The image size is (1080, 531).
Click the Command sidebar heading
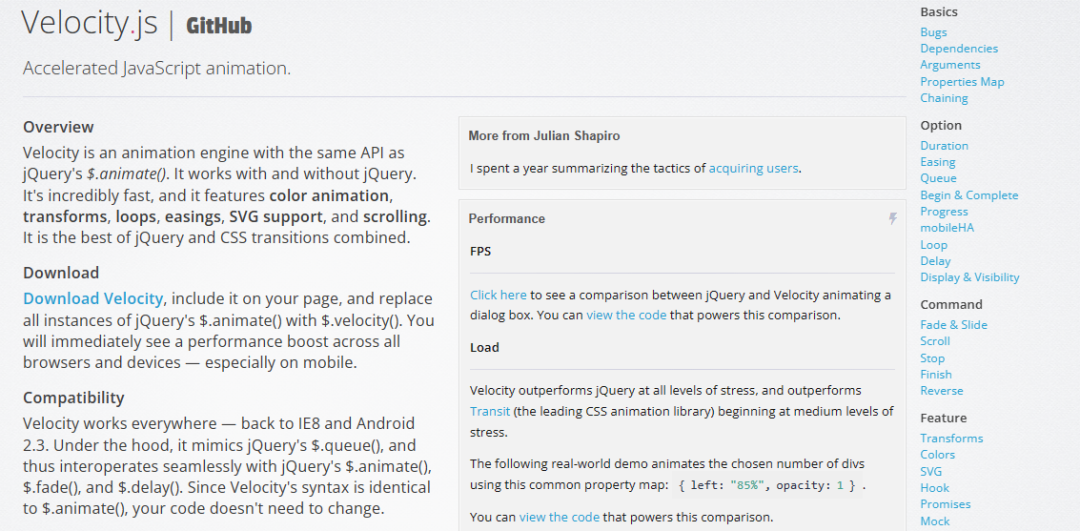(951, 305)
